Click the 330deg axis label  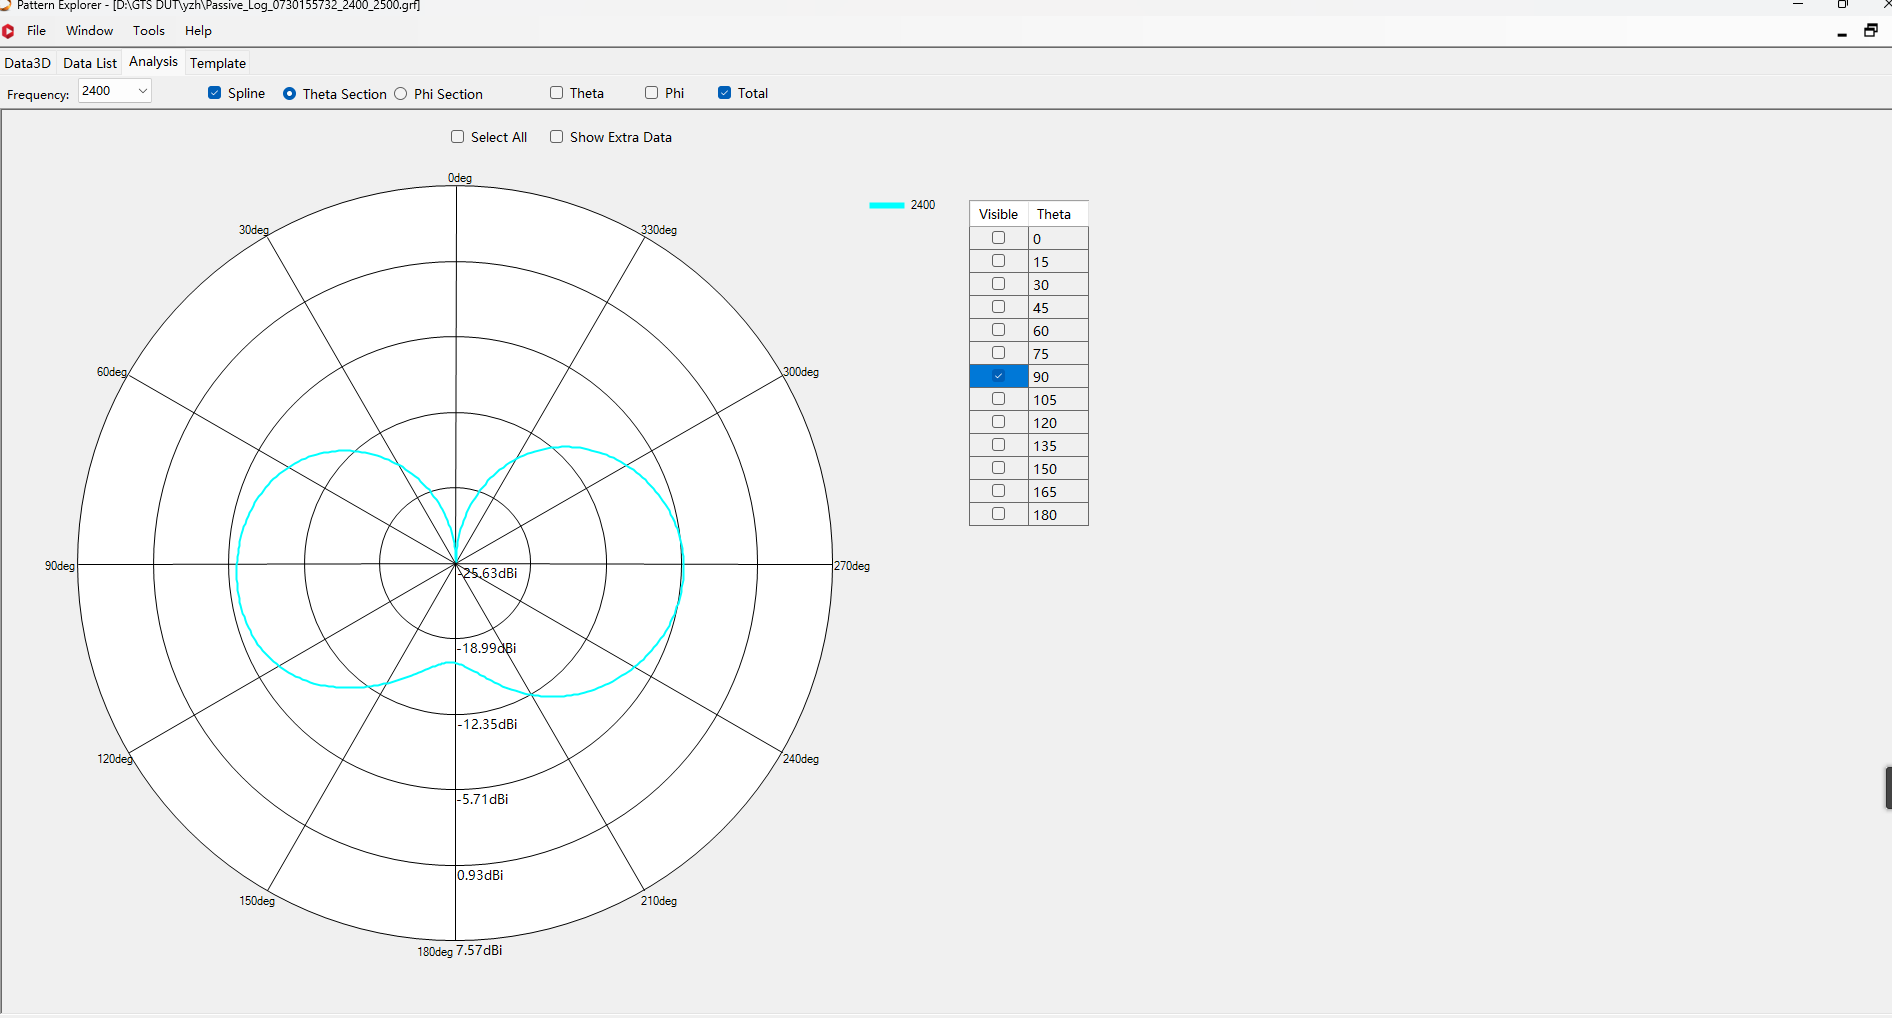tap(659, 230)
